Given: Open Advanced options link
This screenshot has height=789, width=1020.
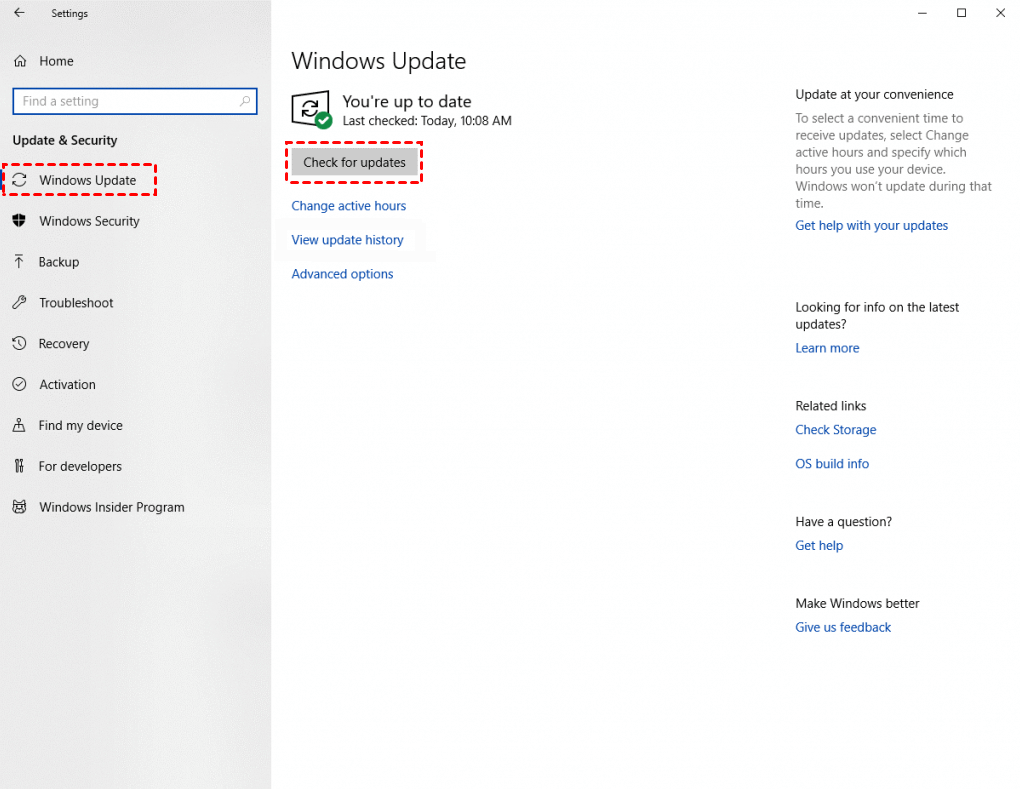Looking at the screenshot, I should [342, 274].
